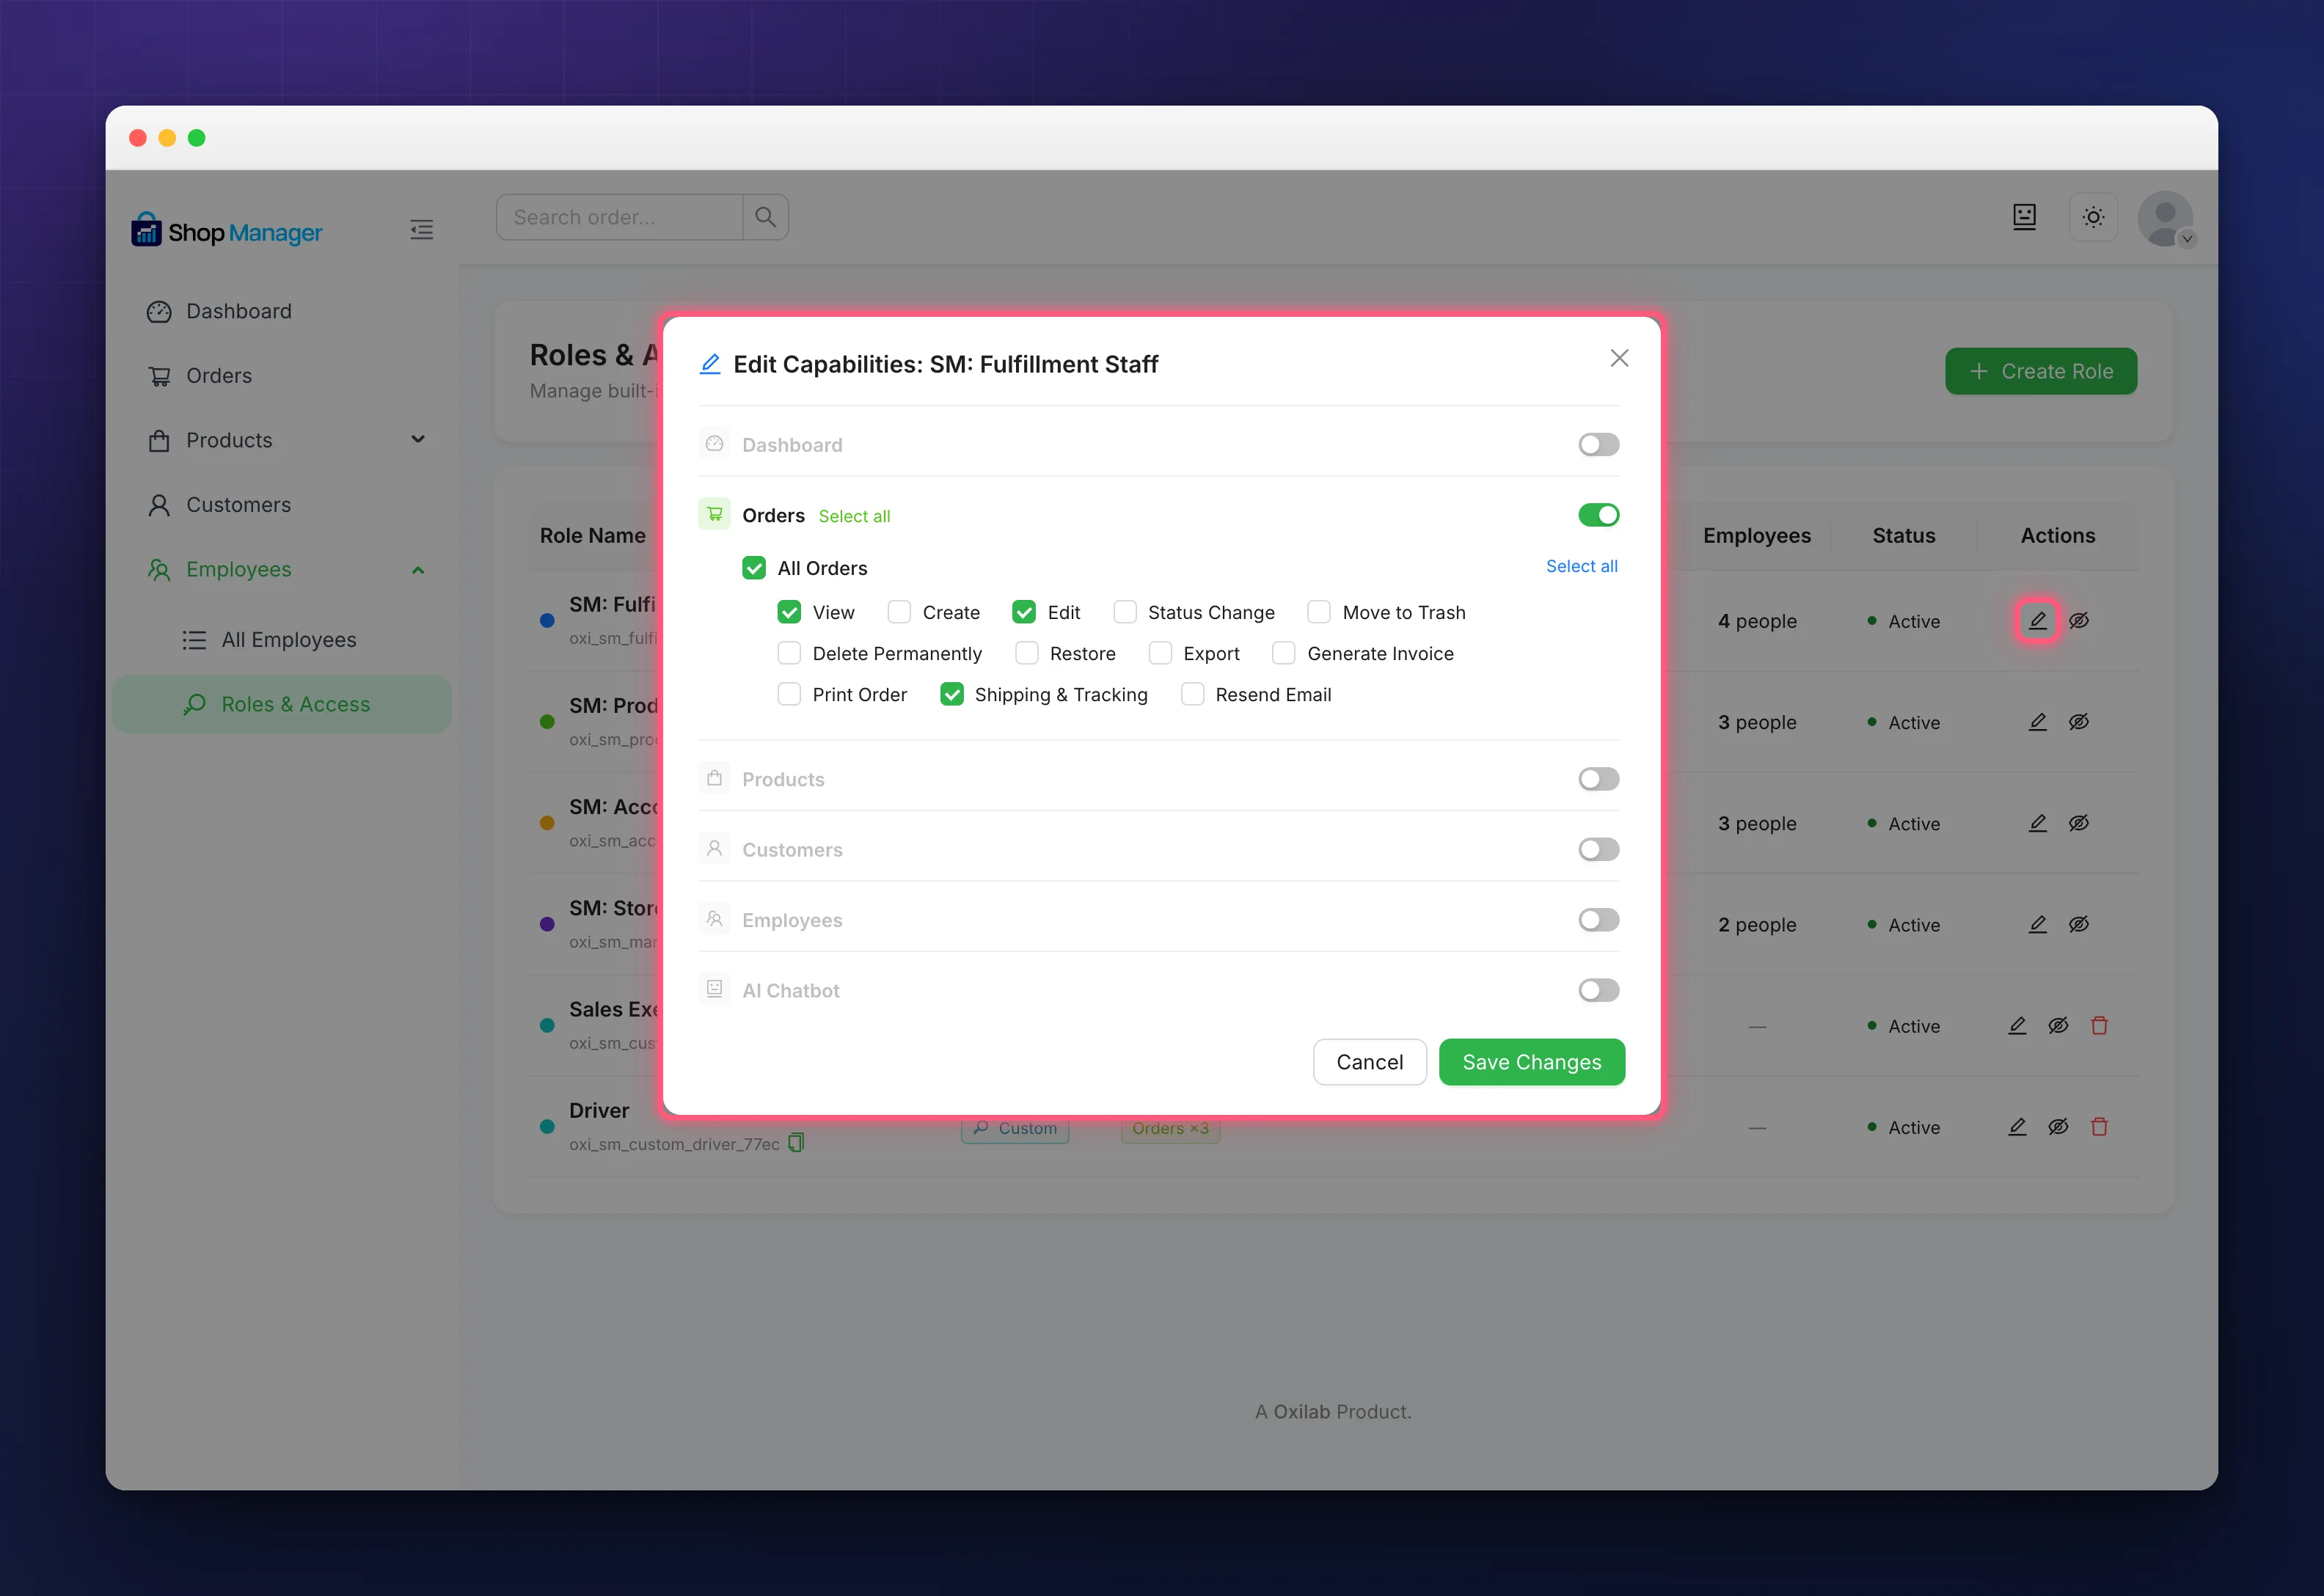Enable the Customers capability toggle
This screenshot has height=1596, width=2324.
coord(1598,849)
